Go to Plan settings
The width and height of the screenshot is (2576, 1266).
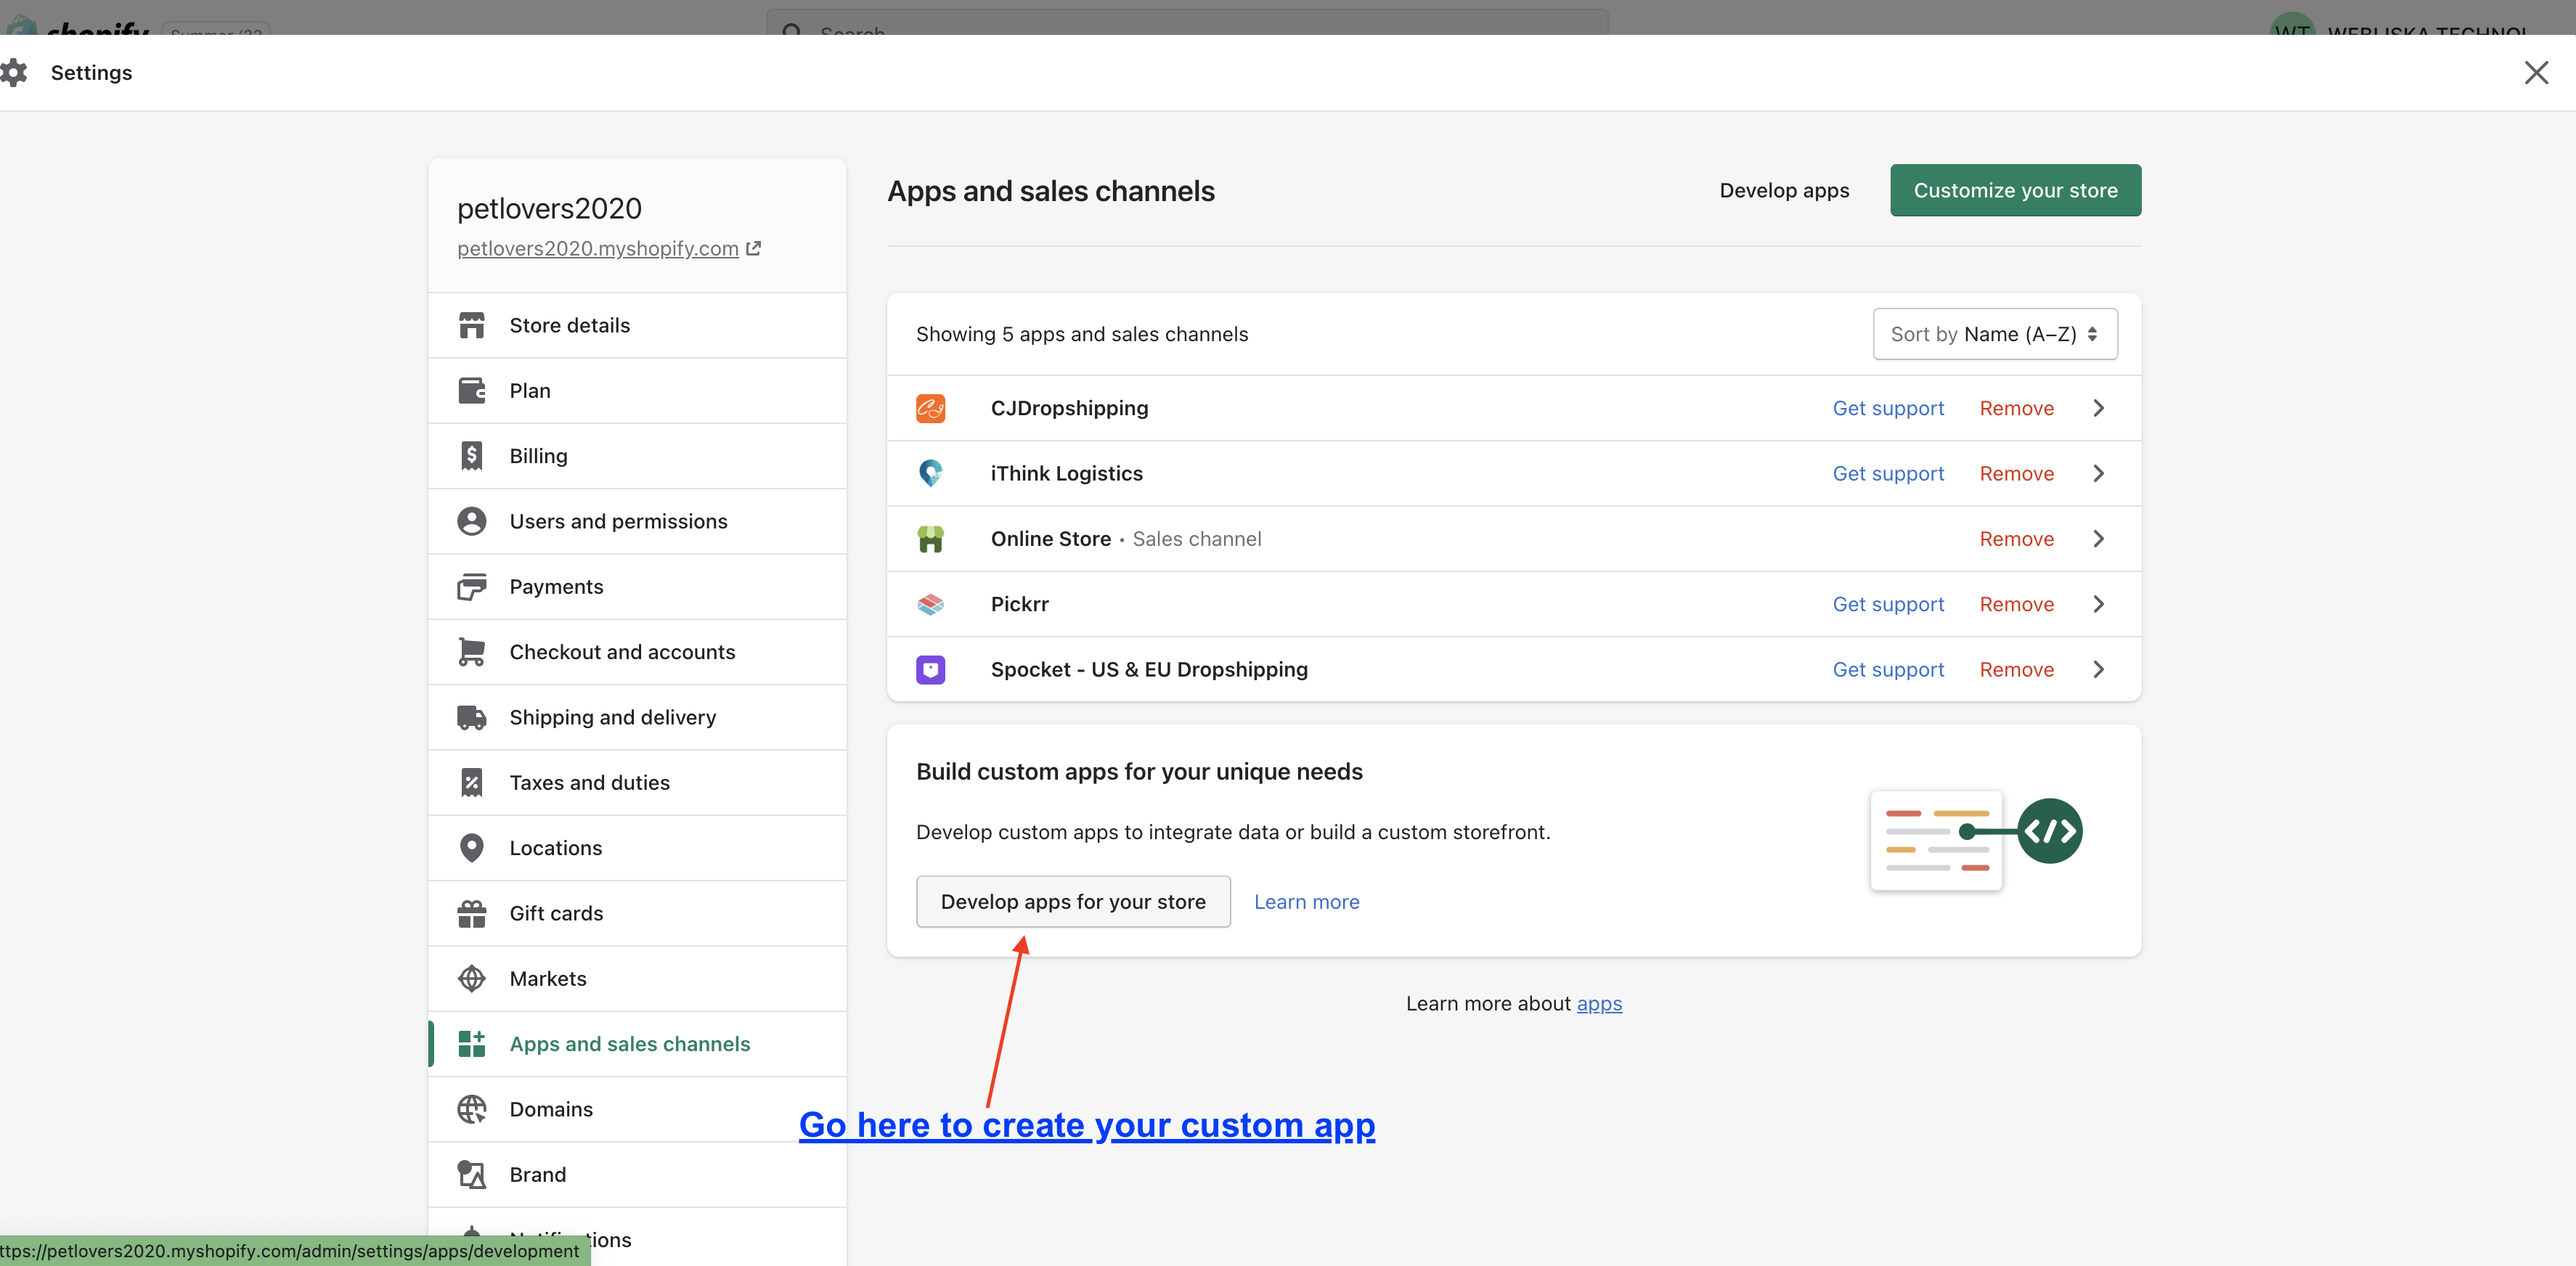[637, 390]
